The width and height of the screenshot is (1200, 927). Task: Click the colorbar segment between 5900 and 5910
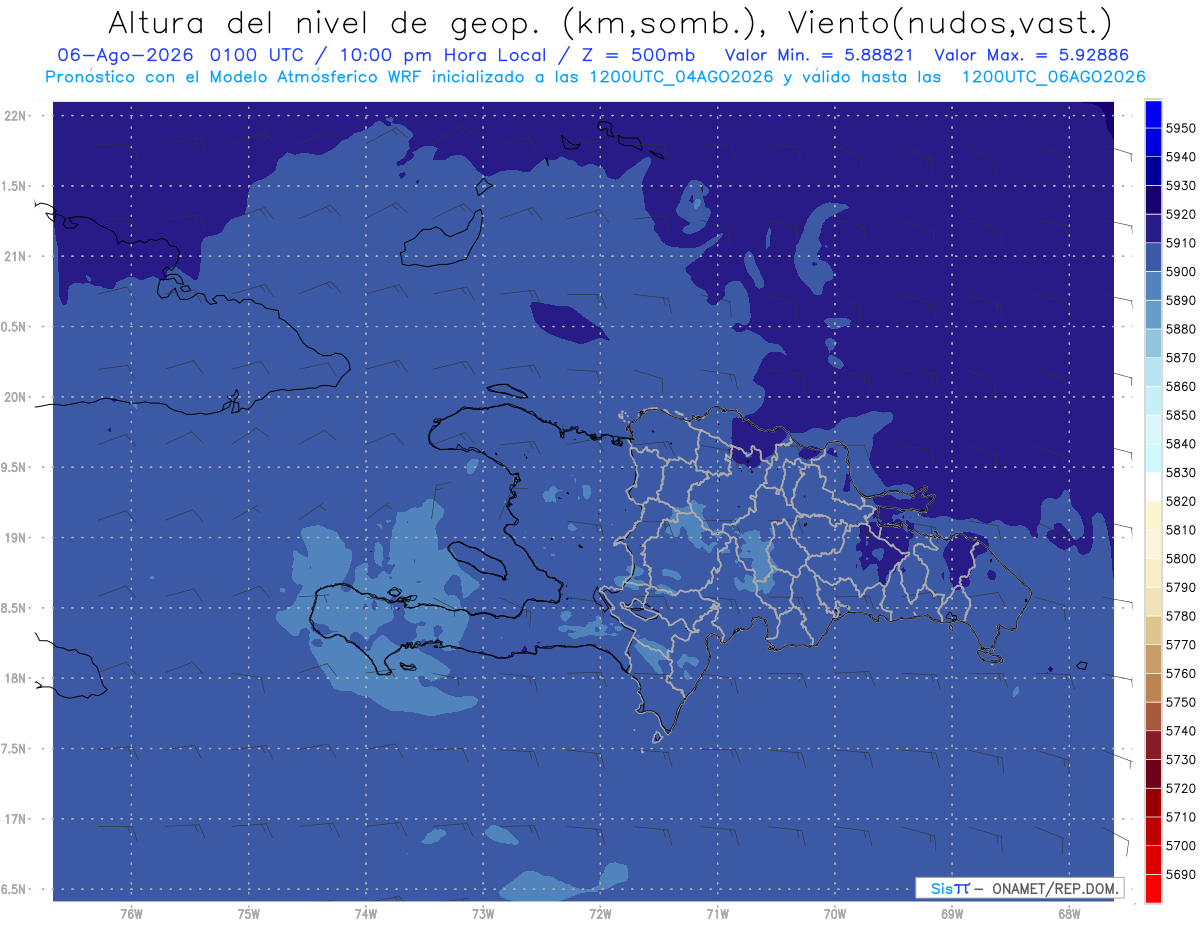(x=1152, y=257)
